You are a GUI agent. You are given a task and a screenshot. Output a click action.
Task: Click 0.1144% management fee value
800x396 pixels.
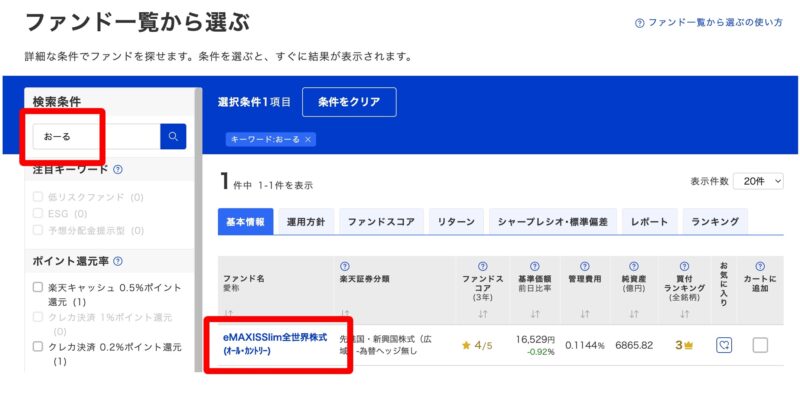click(585, 345)
